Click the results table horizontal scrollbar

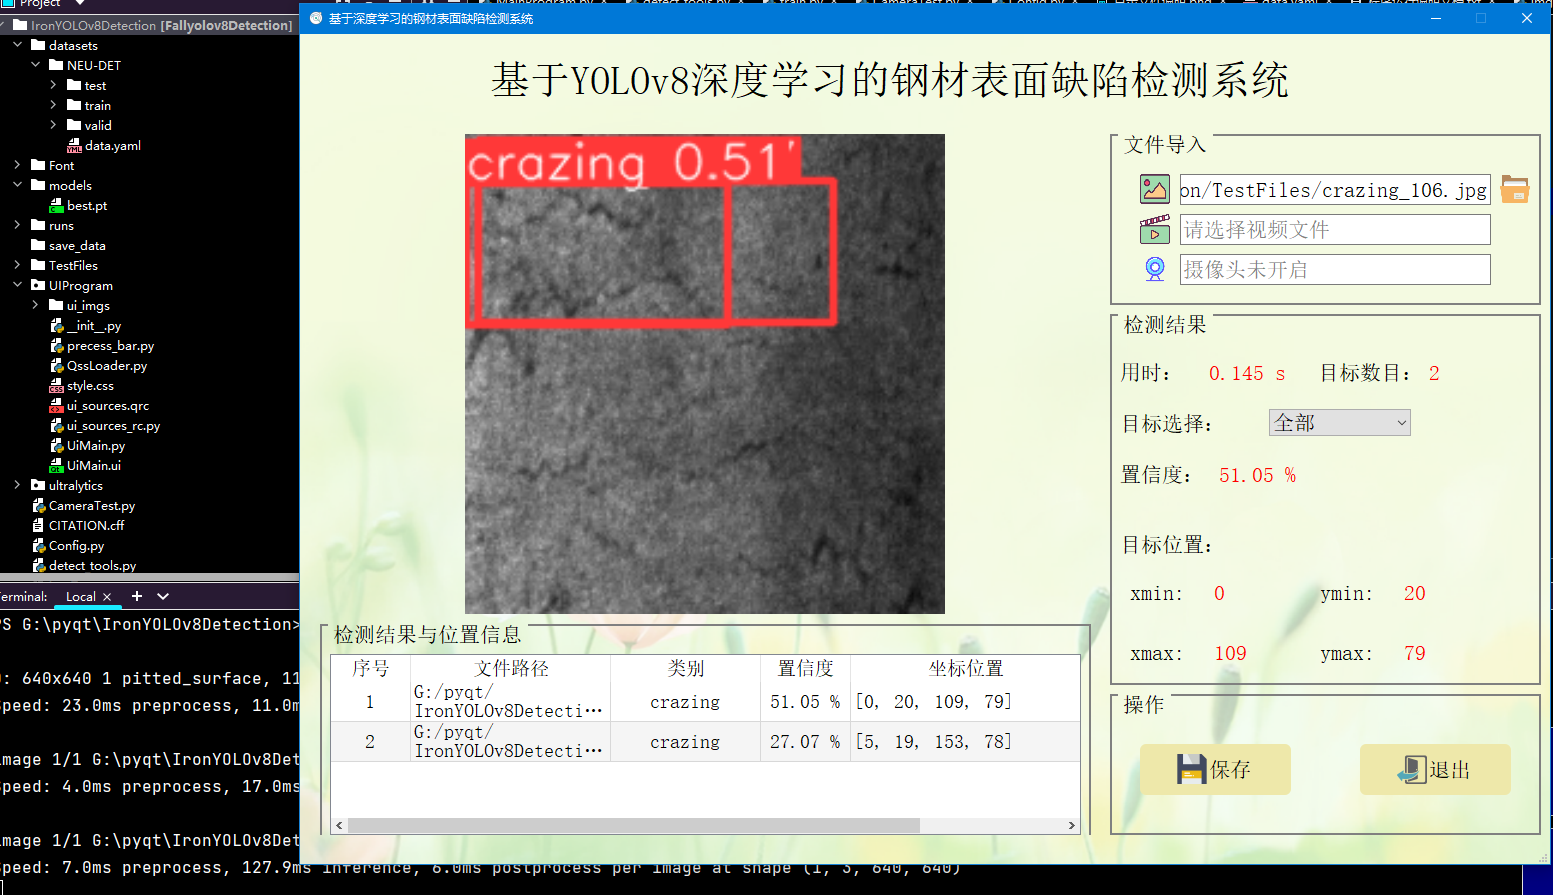(633, 825)
